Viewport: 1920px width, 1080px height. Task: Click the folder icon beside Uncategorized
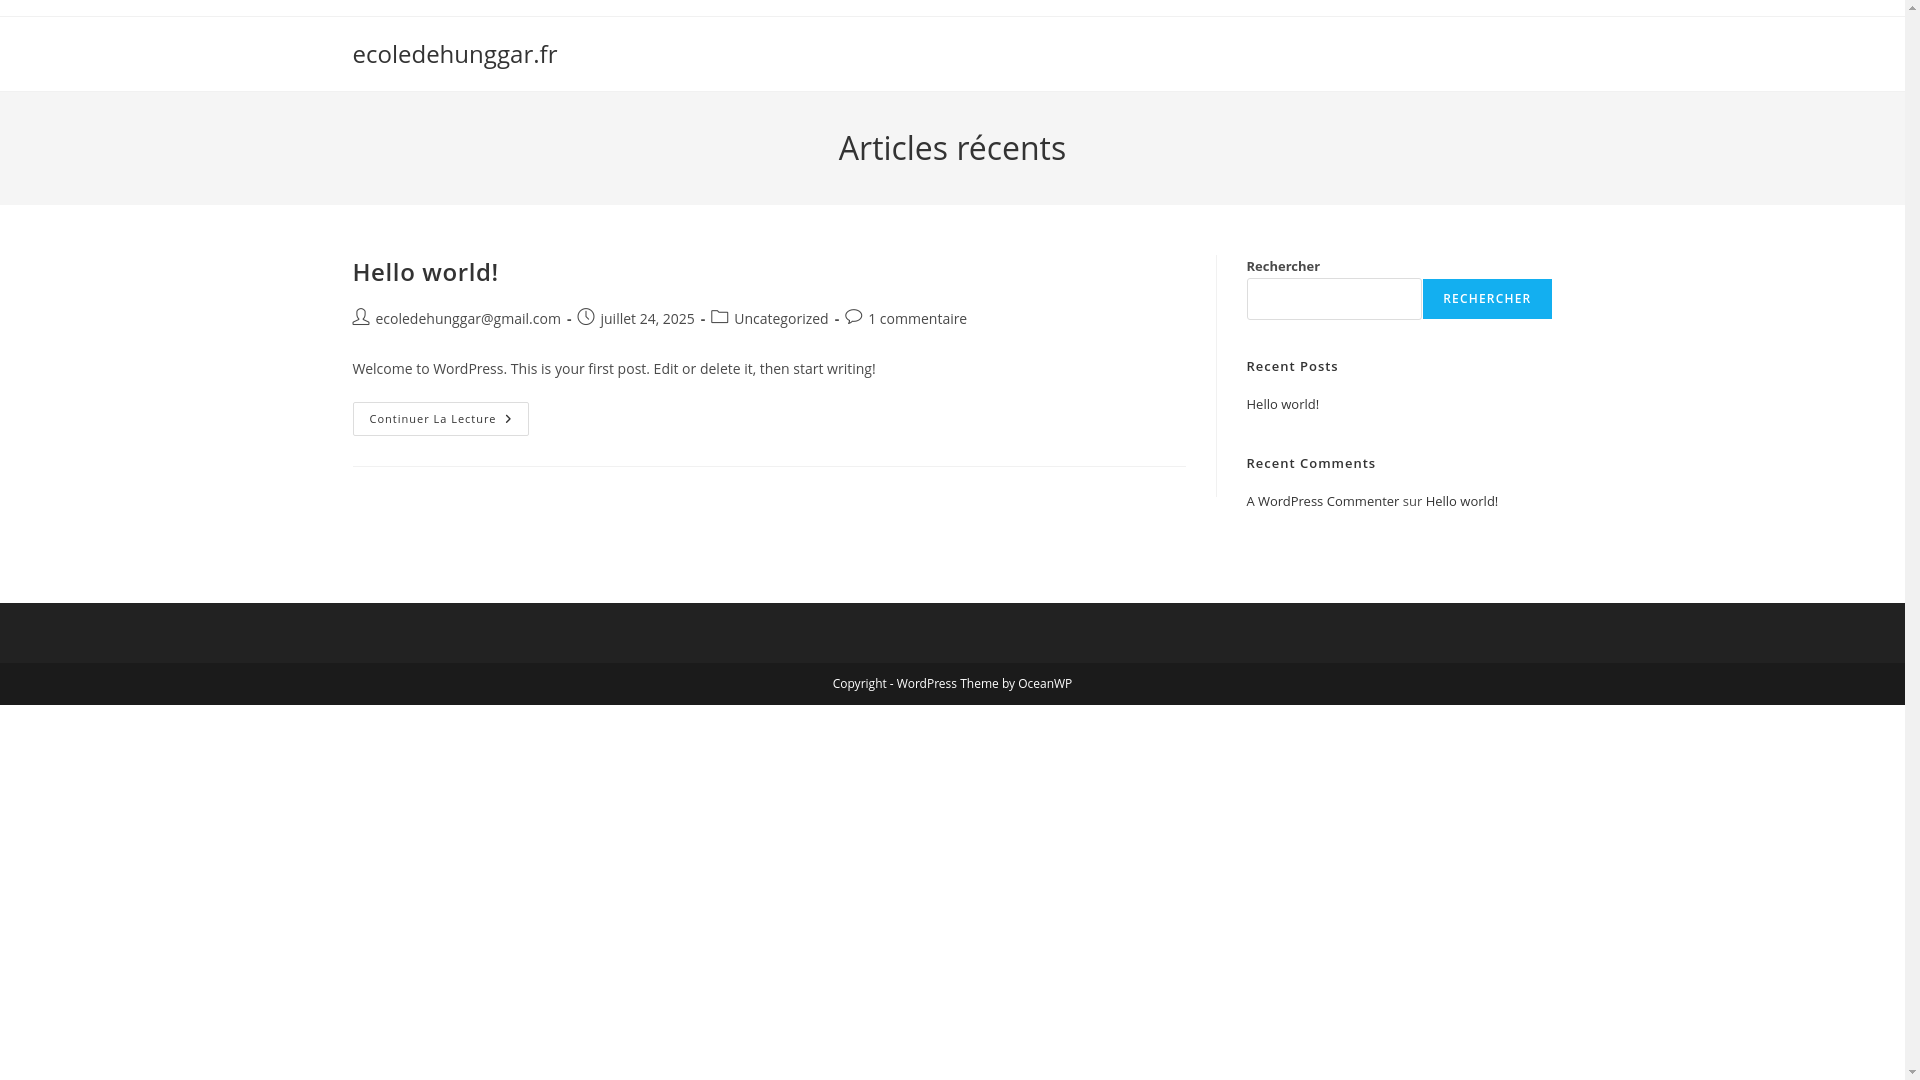[719, 318]
